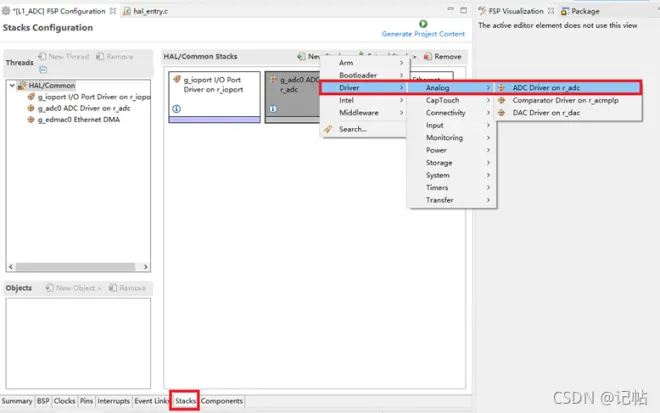Open the Pins configuration tab
Viewport: 660px width, 413px height.
tap(86, 401)
